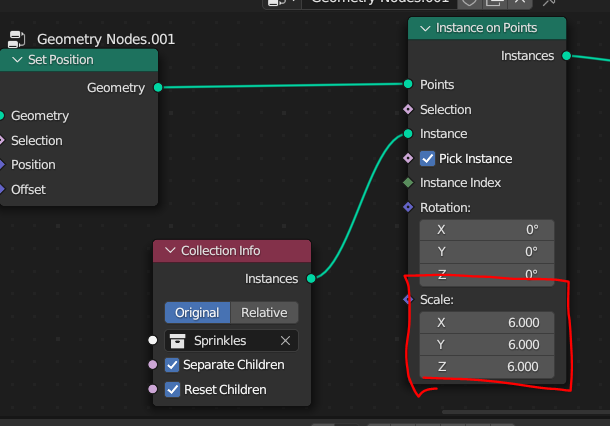Click the Instances output socket on Instance on Points
This screenshot has width=610, height=426.
(566, 56)
